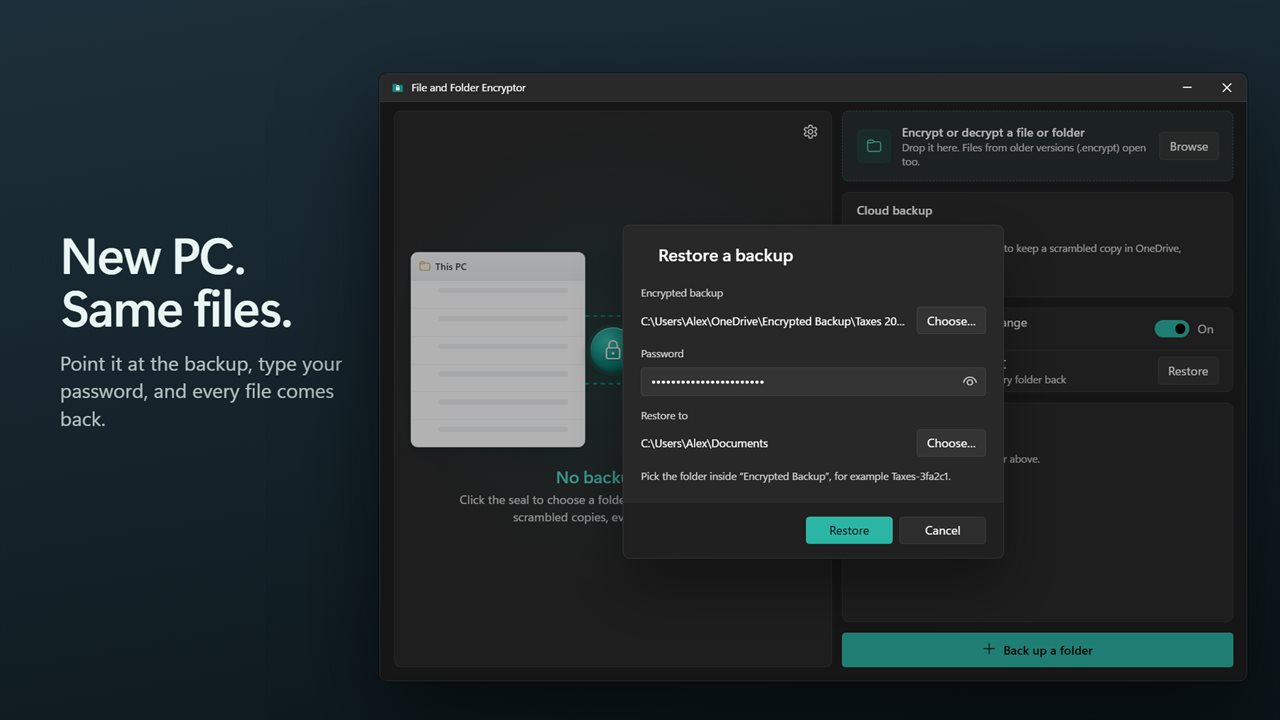This screenshot has height=720, width=1280.
Task: Minimize the File and Folder Encryptor window
Action: (1187, 88)
